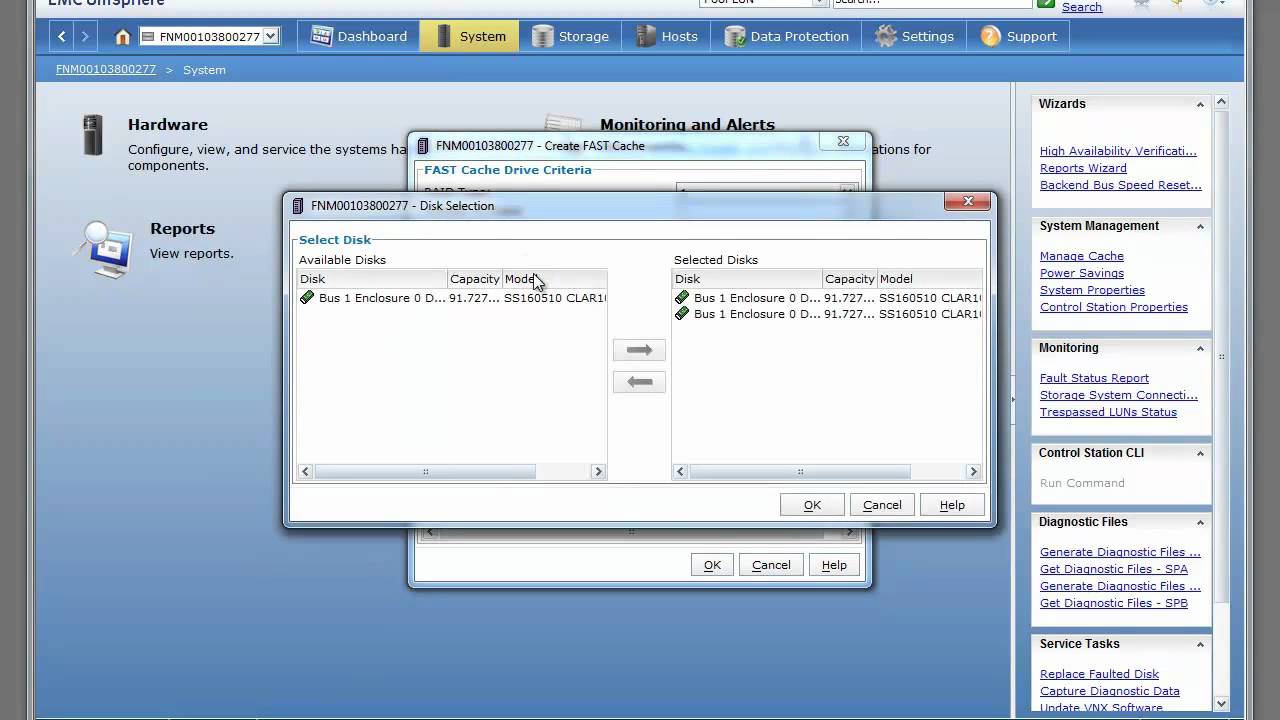The height and width of the screenshot is (720, 1280).
Task: Select the disk in Available Disks list
Action: [452, 298]
